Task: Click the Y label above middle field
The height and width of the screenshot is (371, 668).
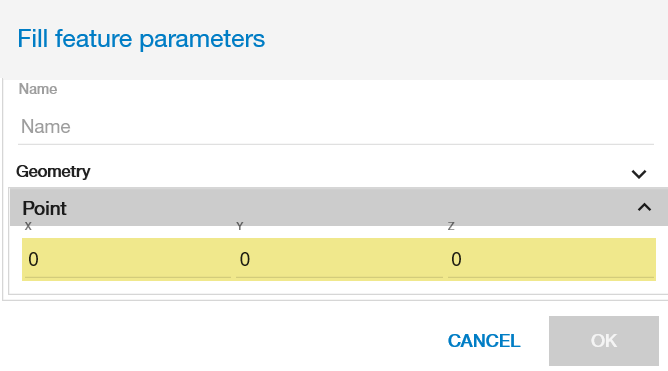Action: point(239,226)
